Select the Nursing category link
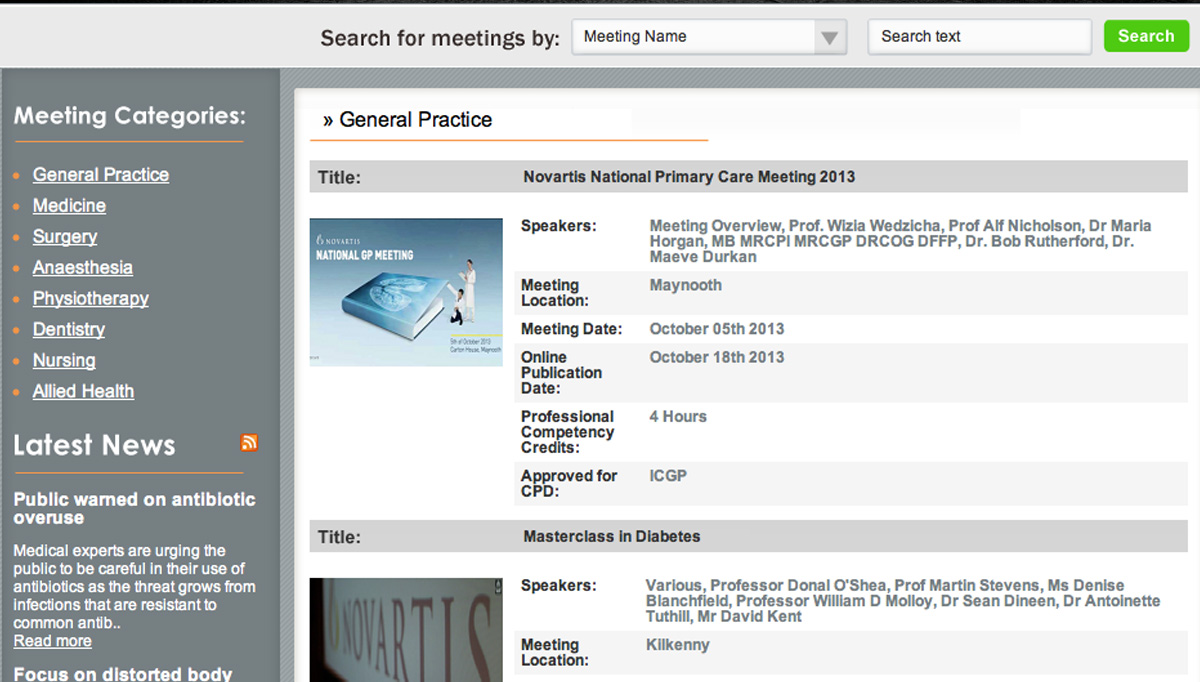This screenshot has height=682, width=1200. [64, 361]
